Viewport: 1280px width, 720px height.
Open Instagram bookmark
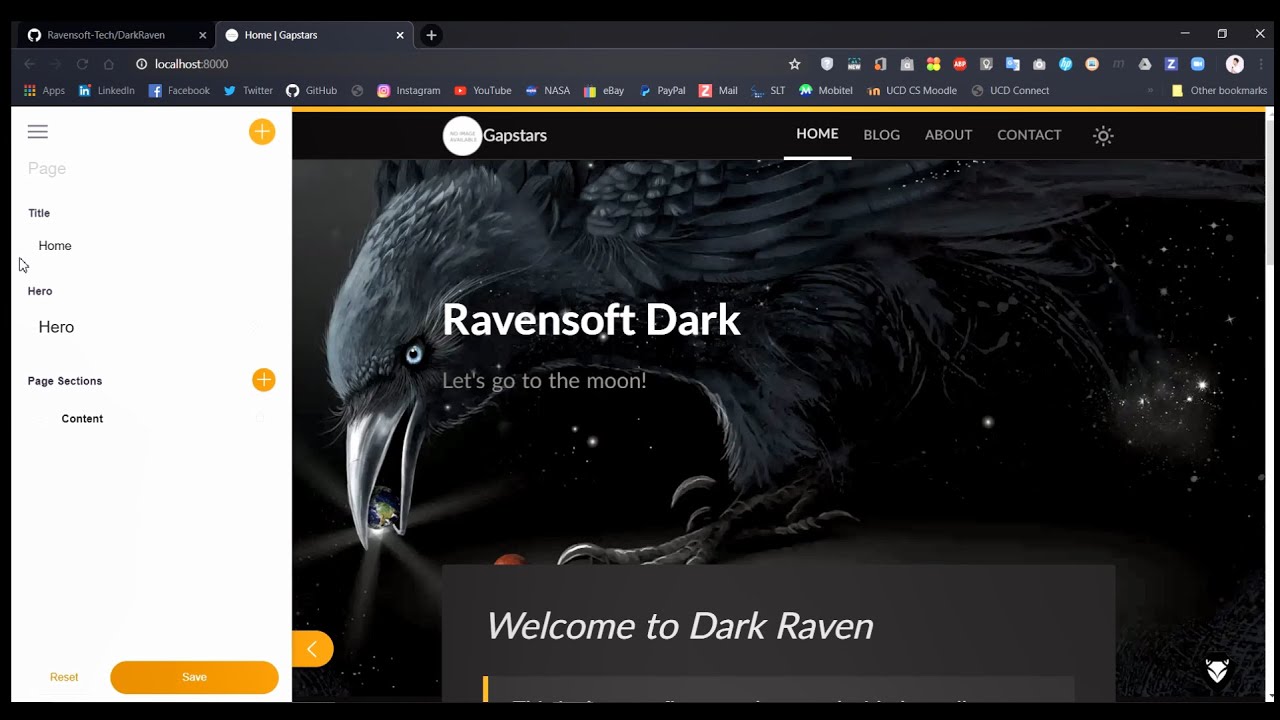pyautogui.click(x=408, y=91)
